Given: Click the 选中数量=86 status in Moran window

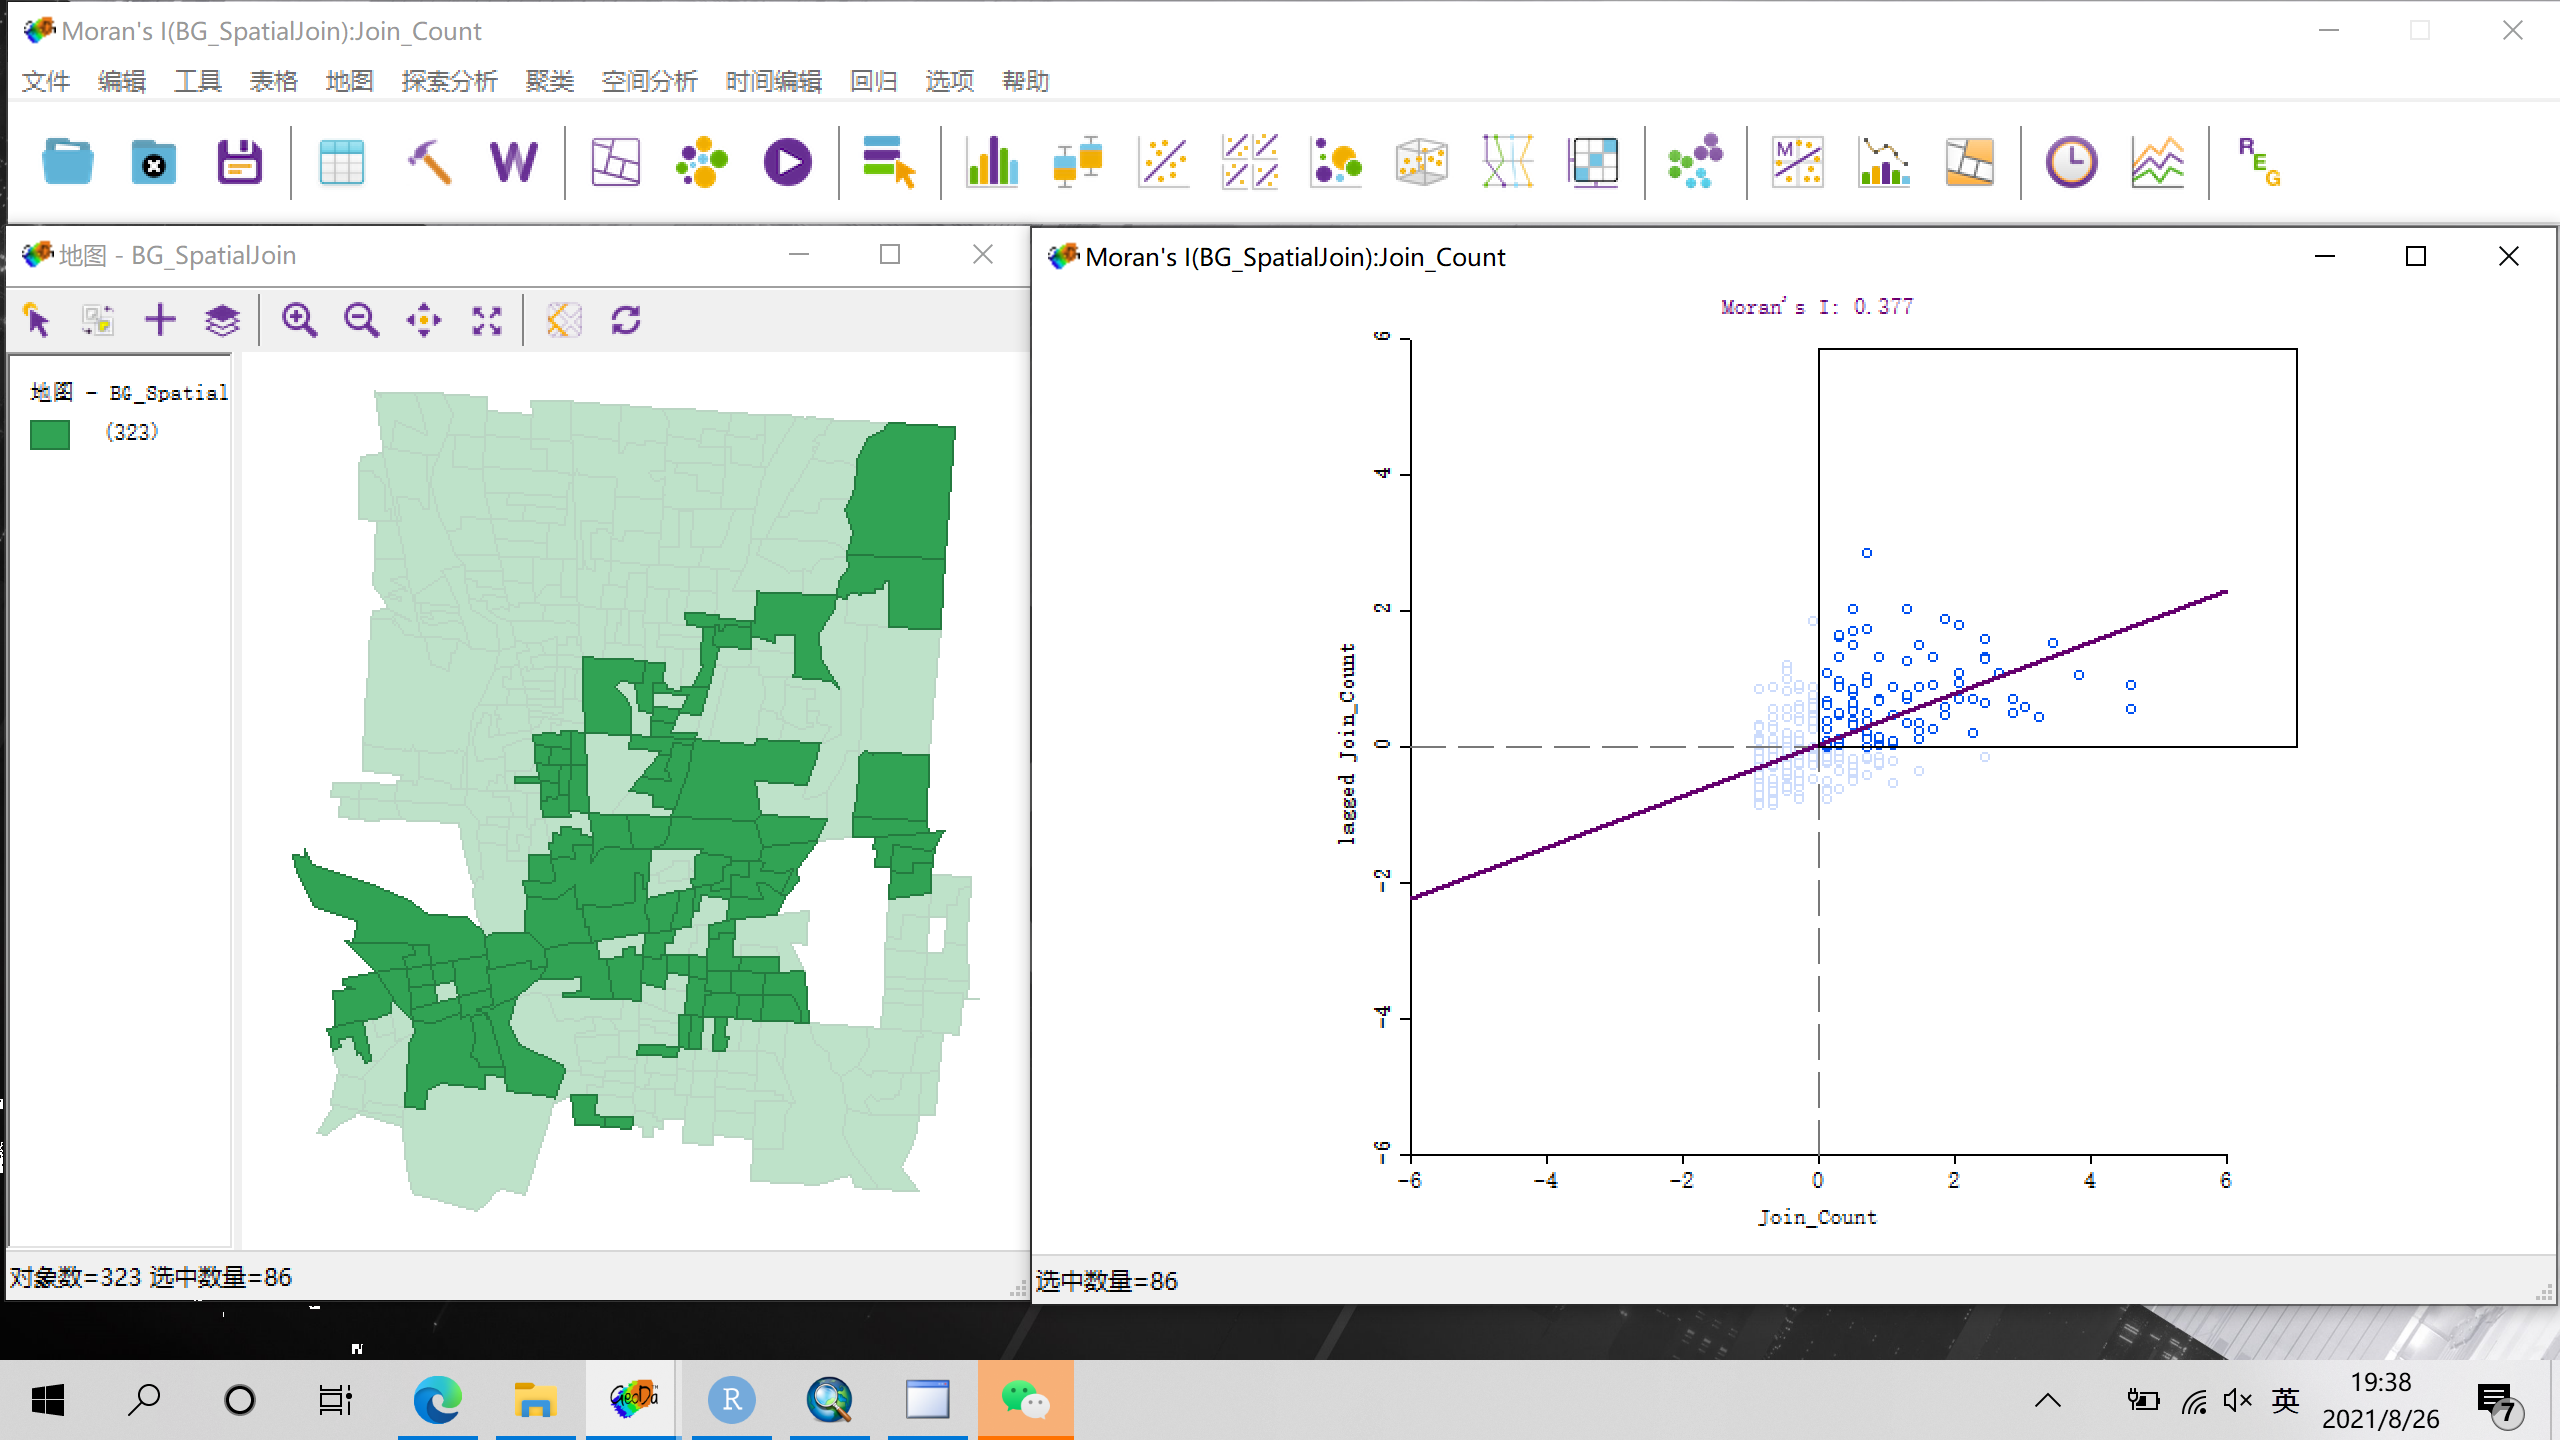Looking at the screenshot, I should tap(1107, 1281).
